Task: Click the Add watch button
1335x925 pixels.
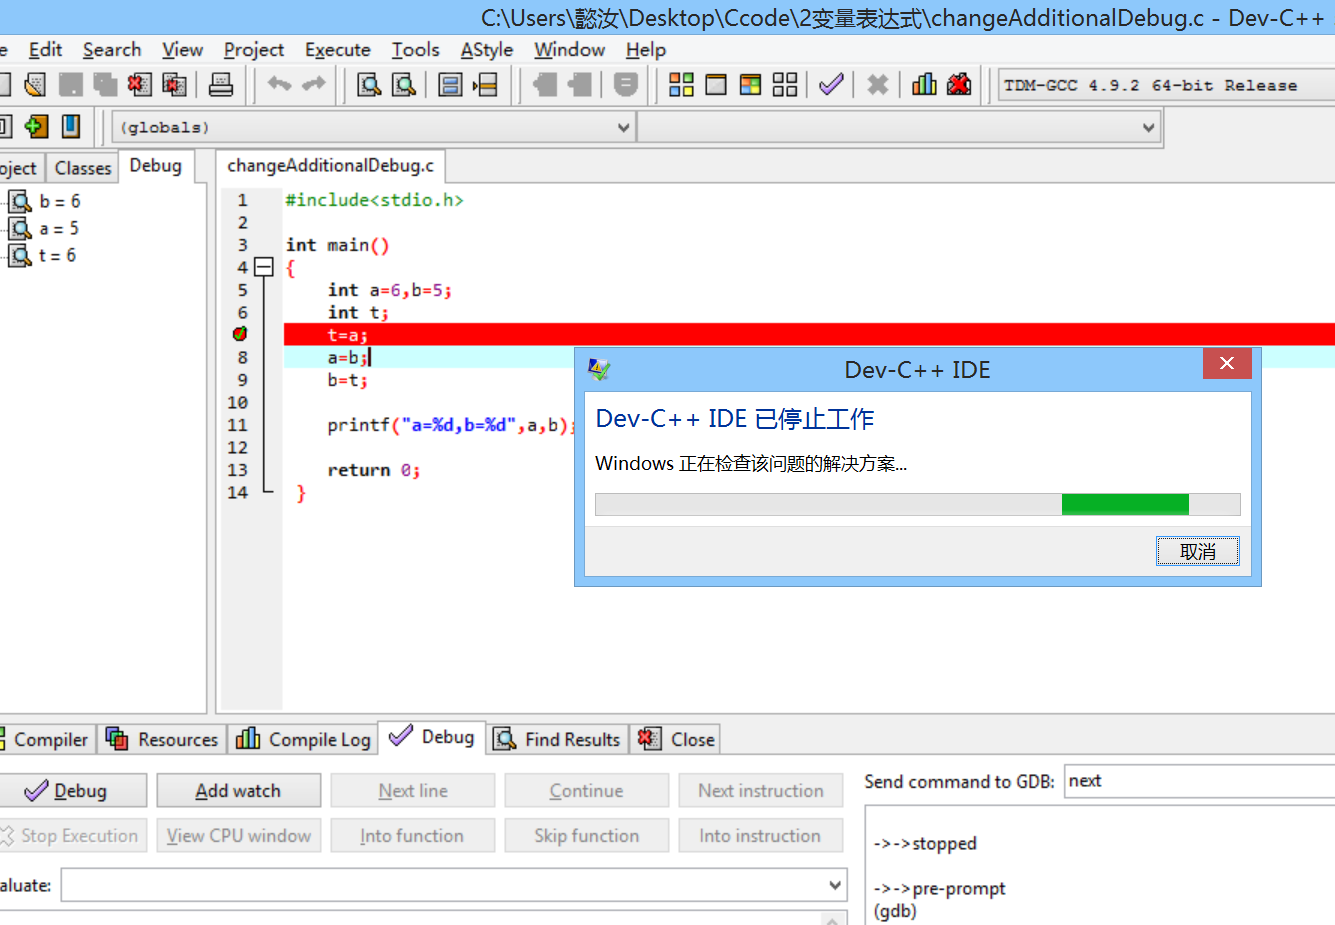Action: [x=238, y=790]
